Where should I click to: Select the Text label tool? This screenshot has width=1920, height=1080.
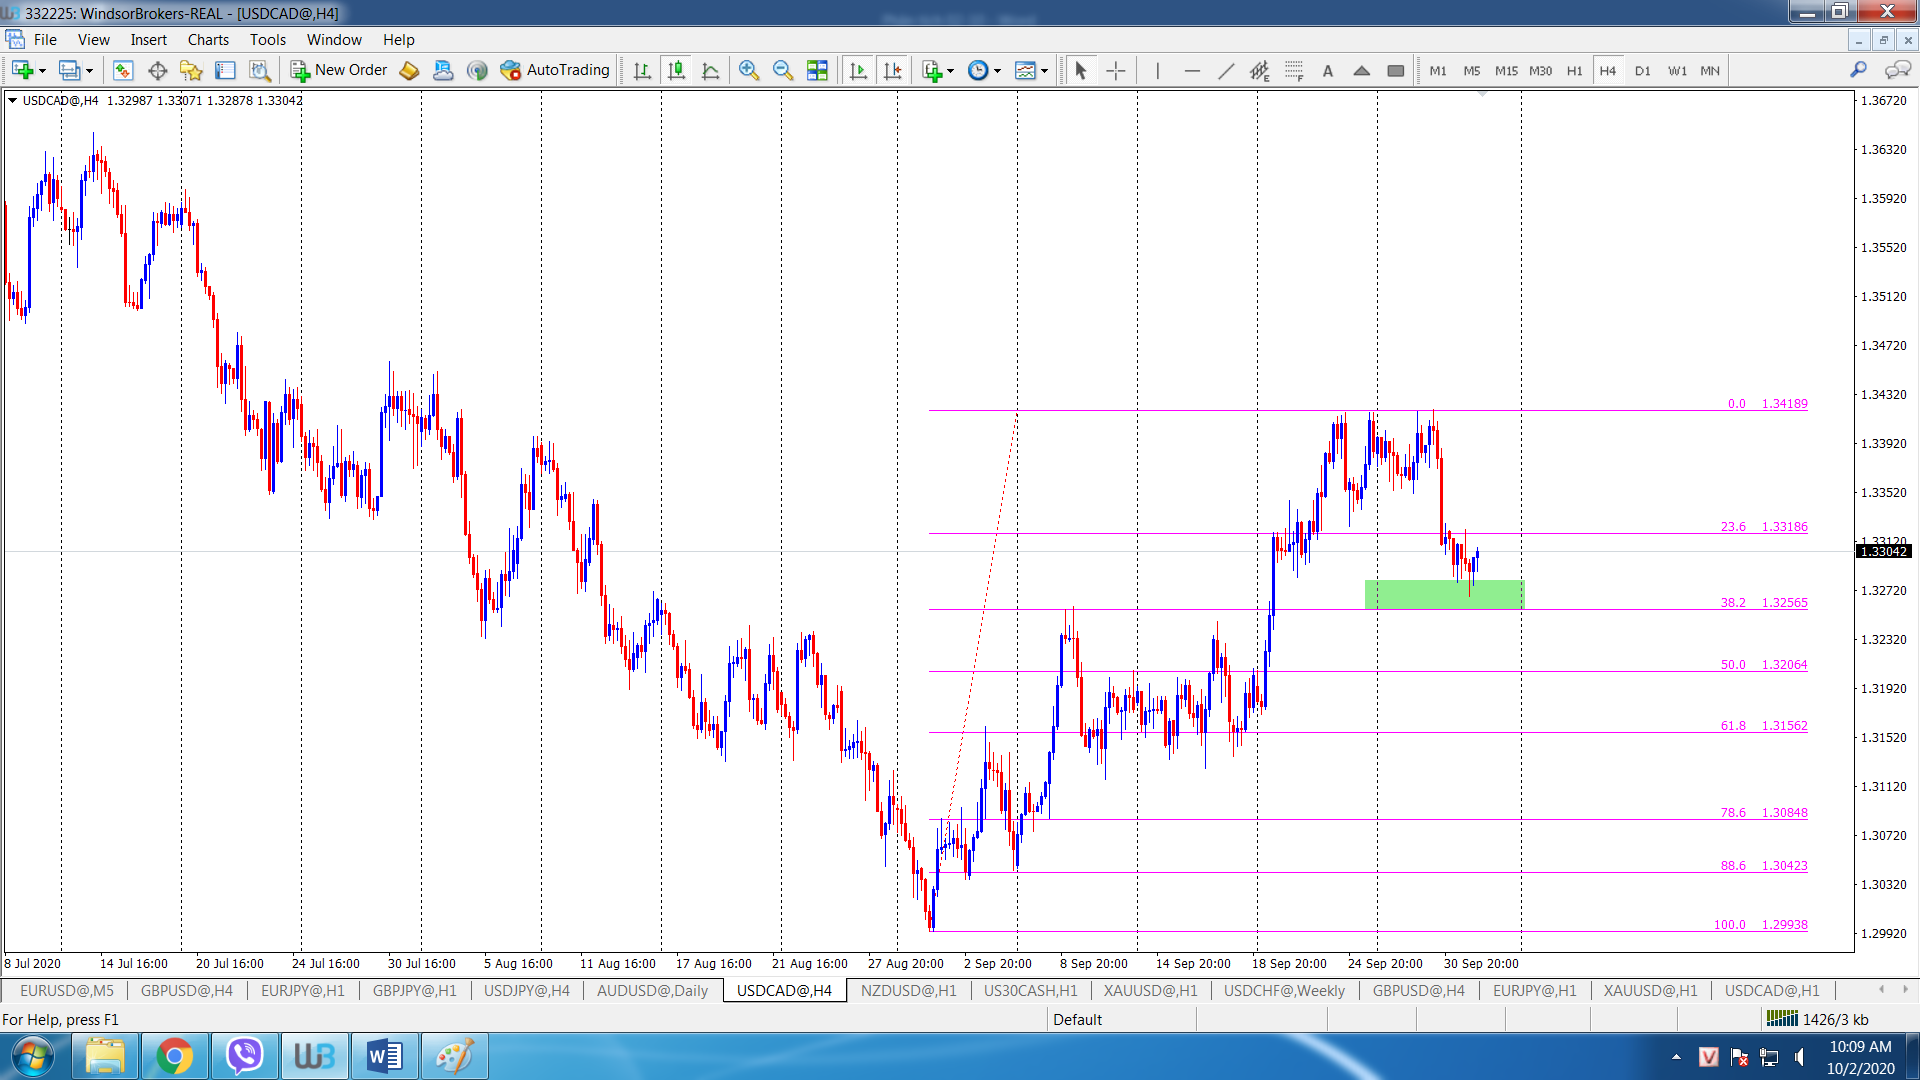(1328, 70)
